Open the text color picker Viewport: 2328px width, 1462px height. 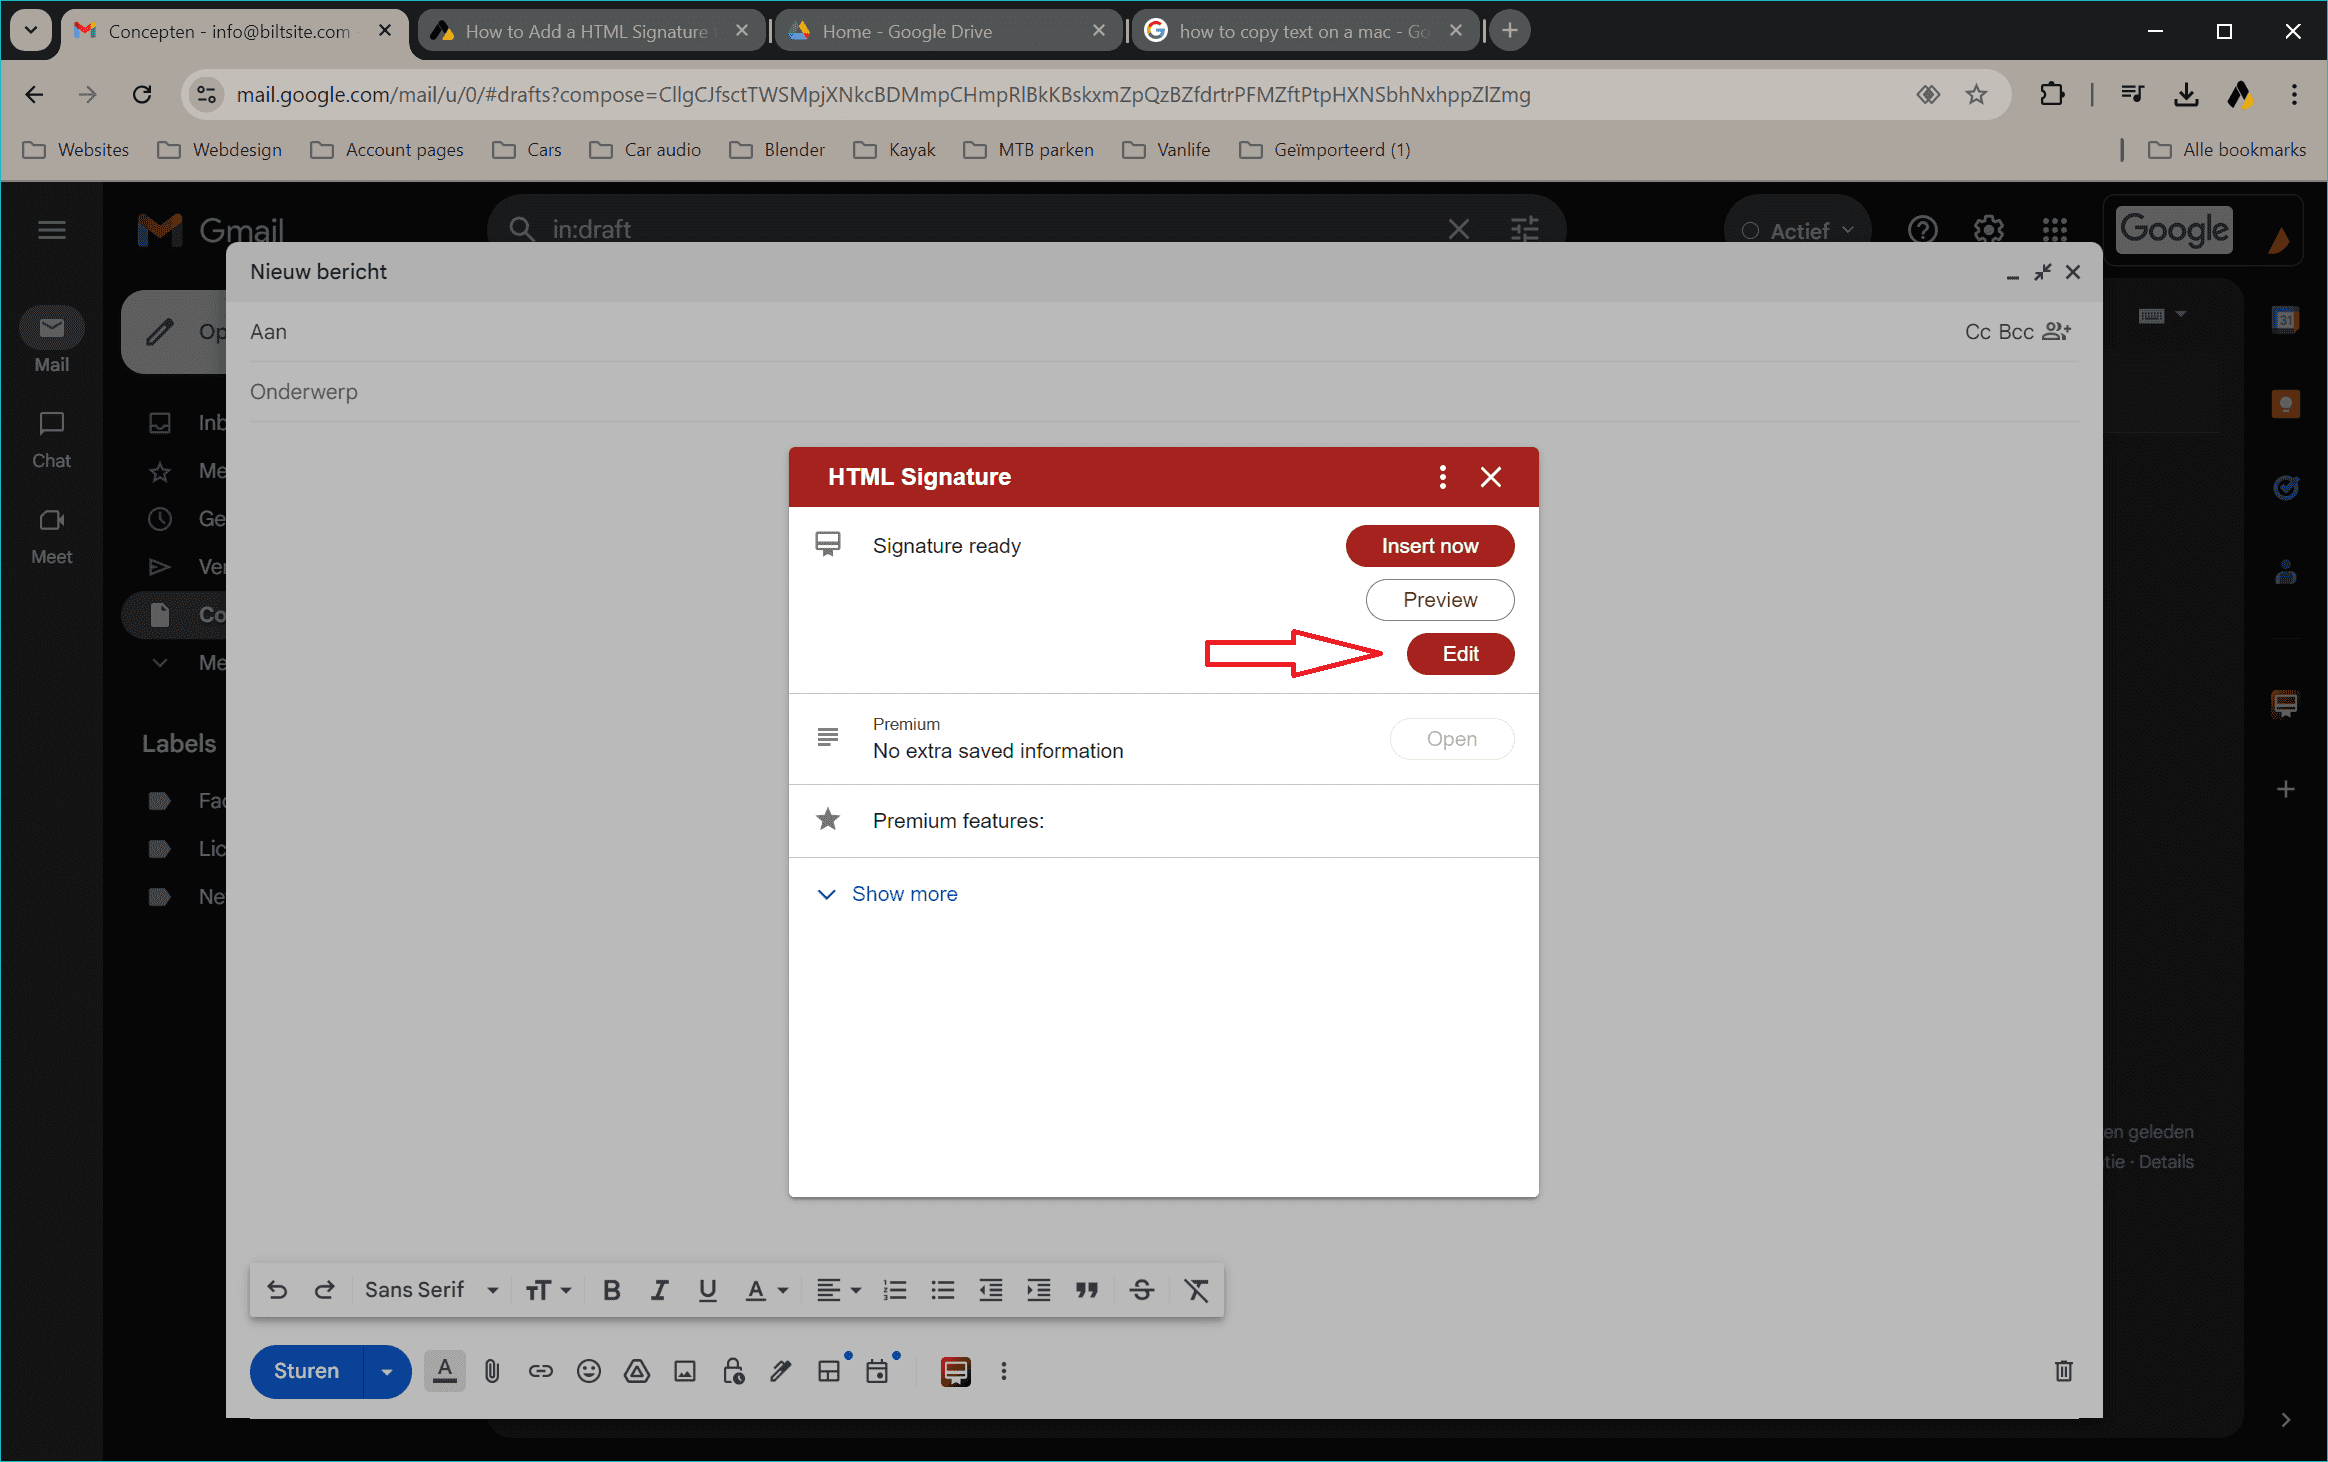click(x=767, y=1290)
